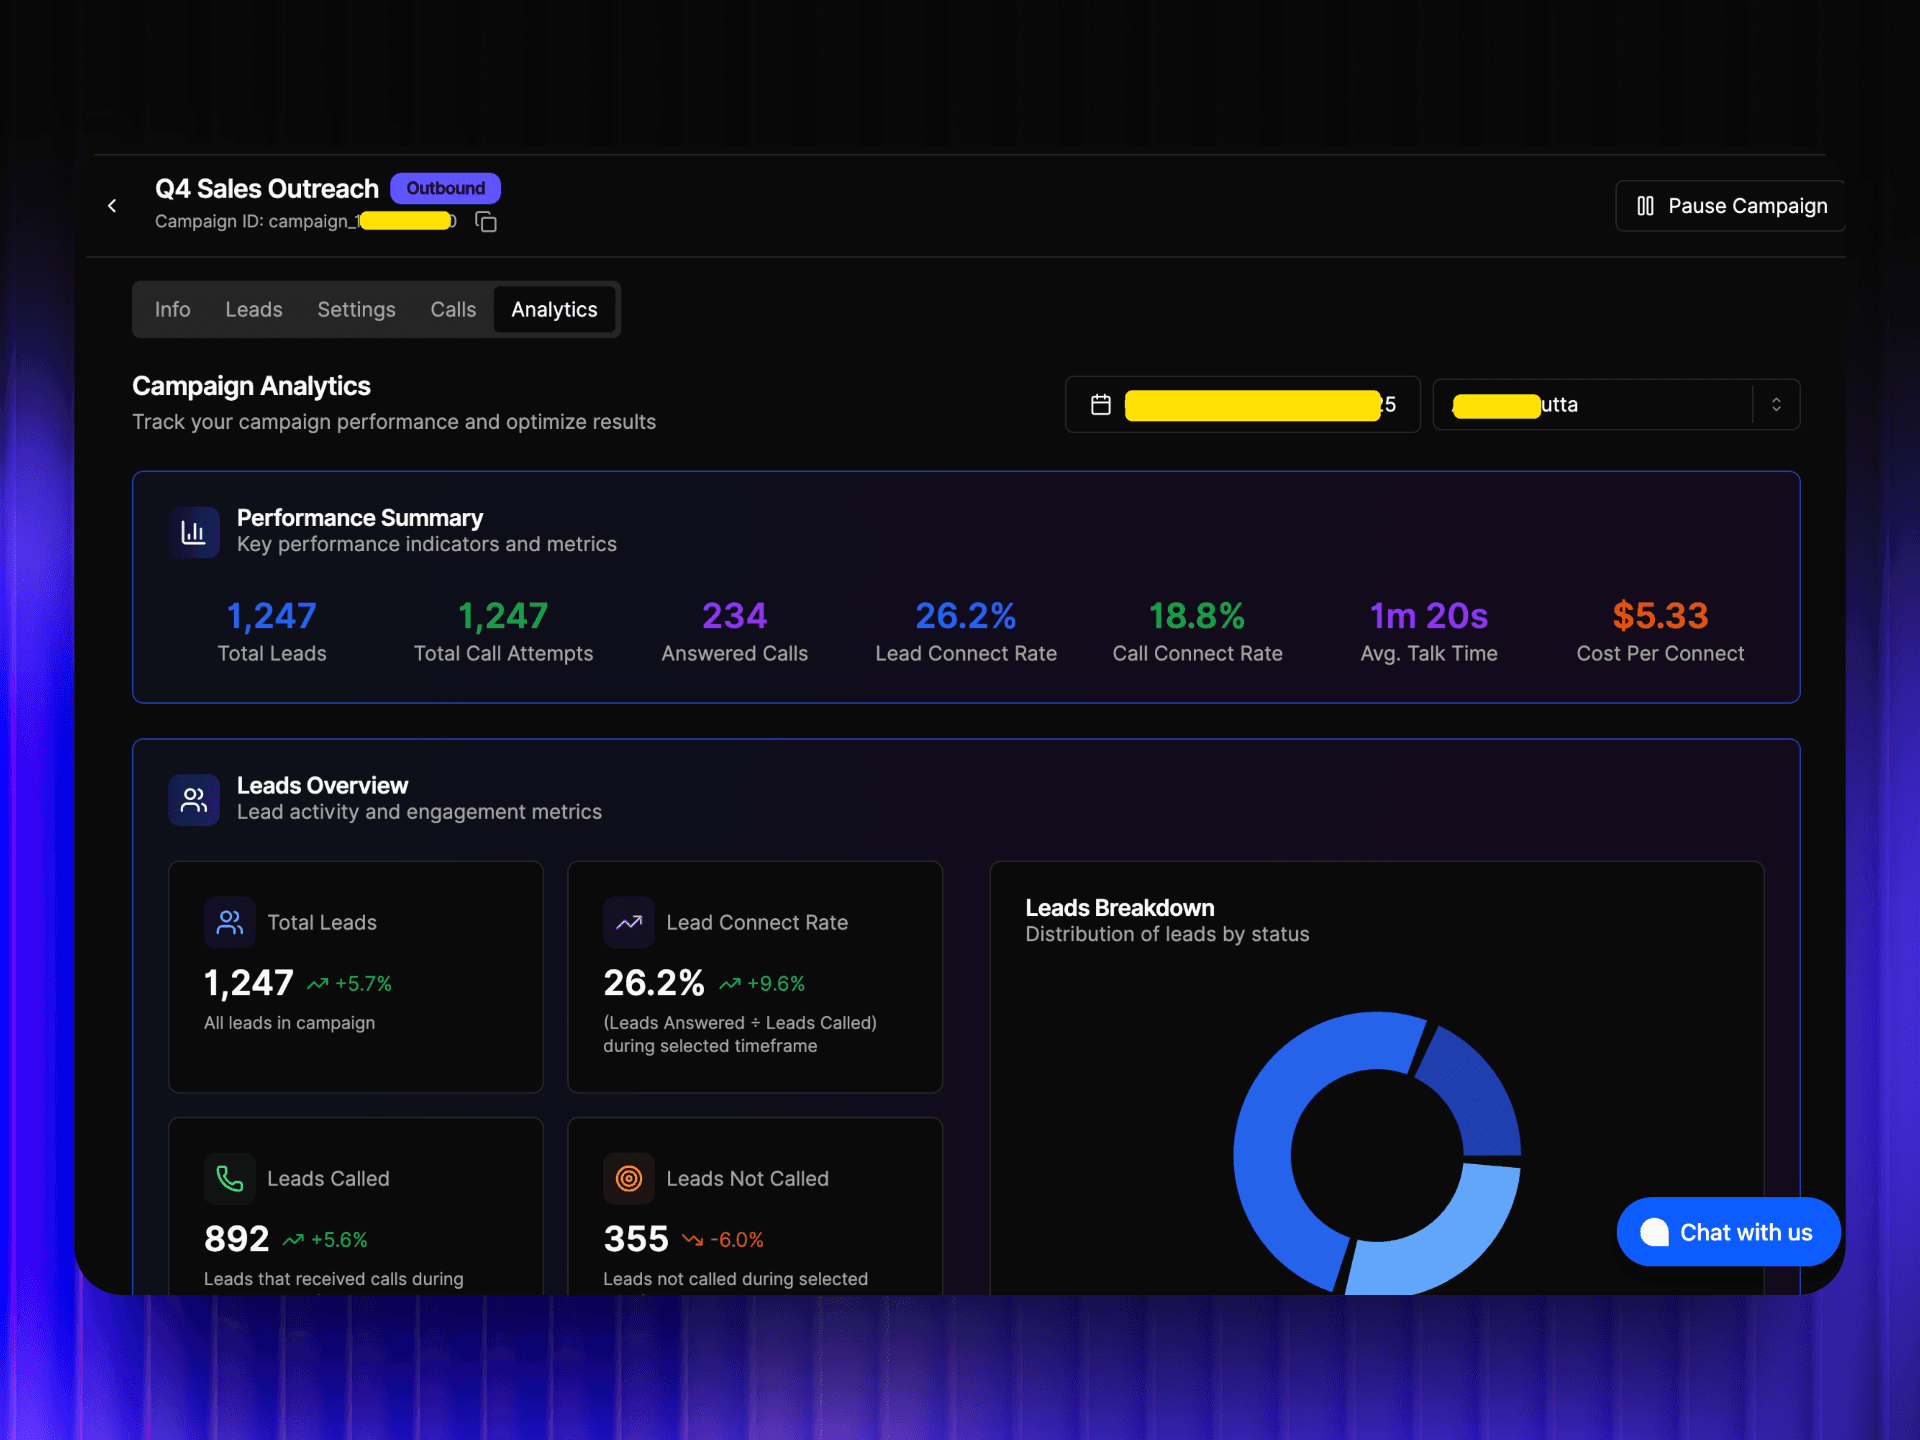Click the '234' Answered Calls value

(735, 616)
